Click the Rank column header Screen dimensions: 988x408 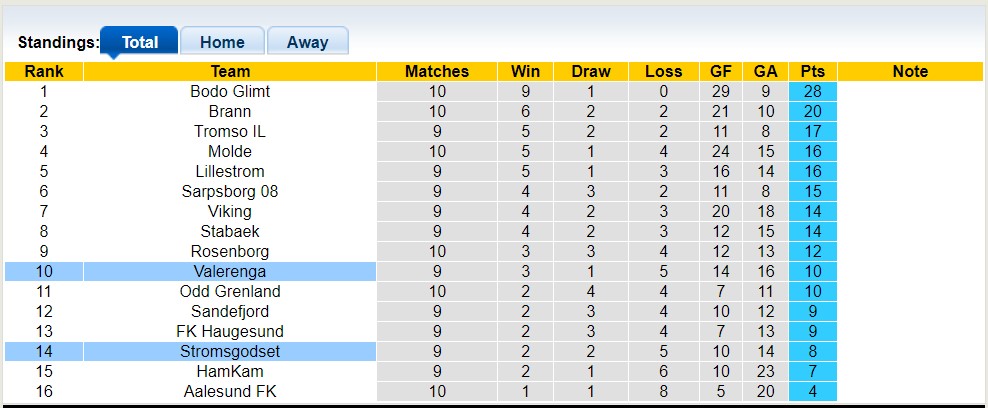click(44, 71)
